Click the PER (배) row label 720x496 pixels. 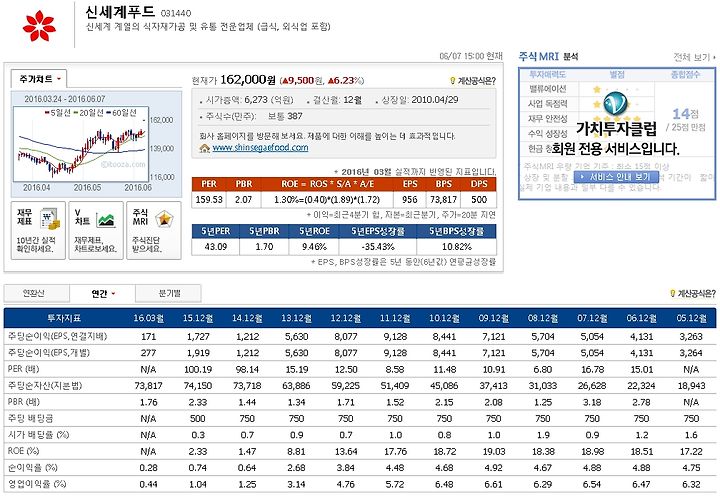(x=23, y=369)
